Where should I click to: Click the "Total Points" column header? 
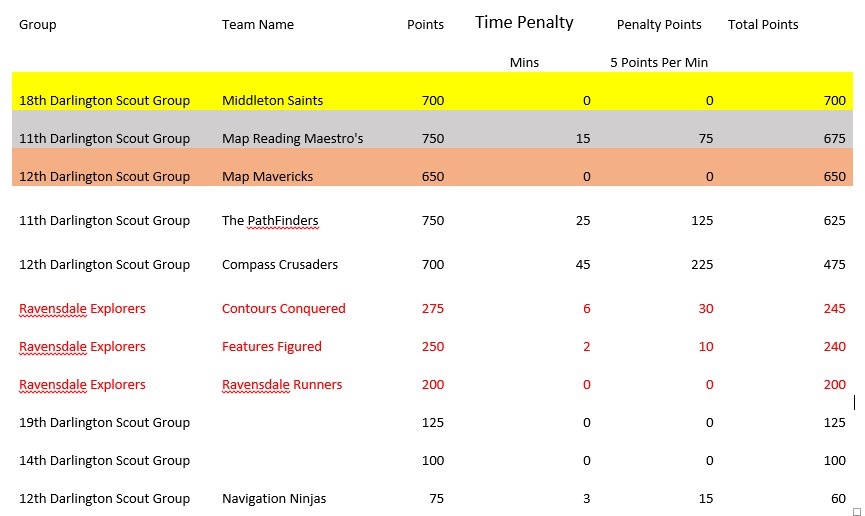763,25
